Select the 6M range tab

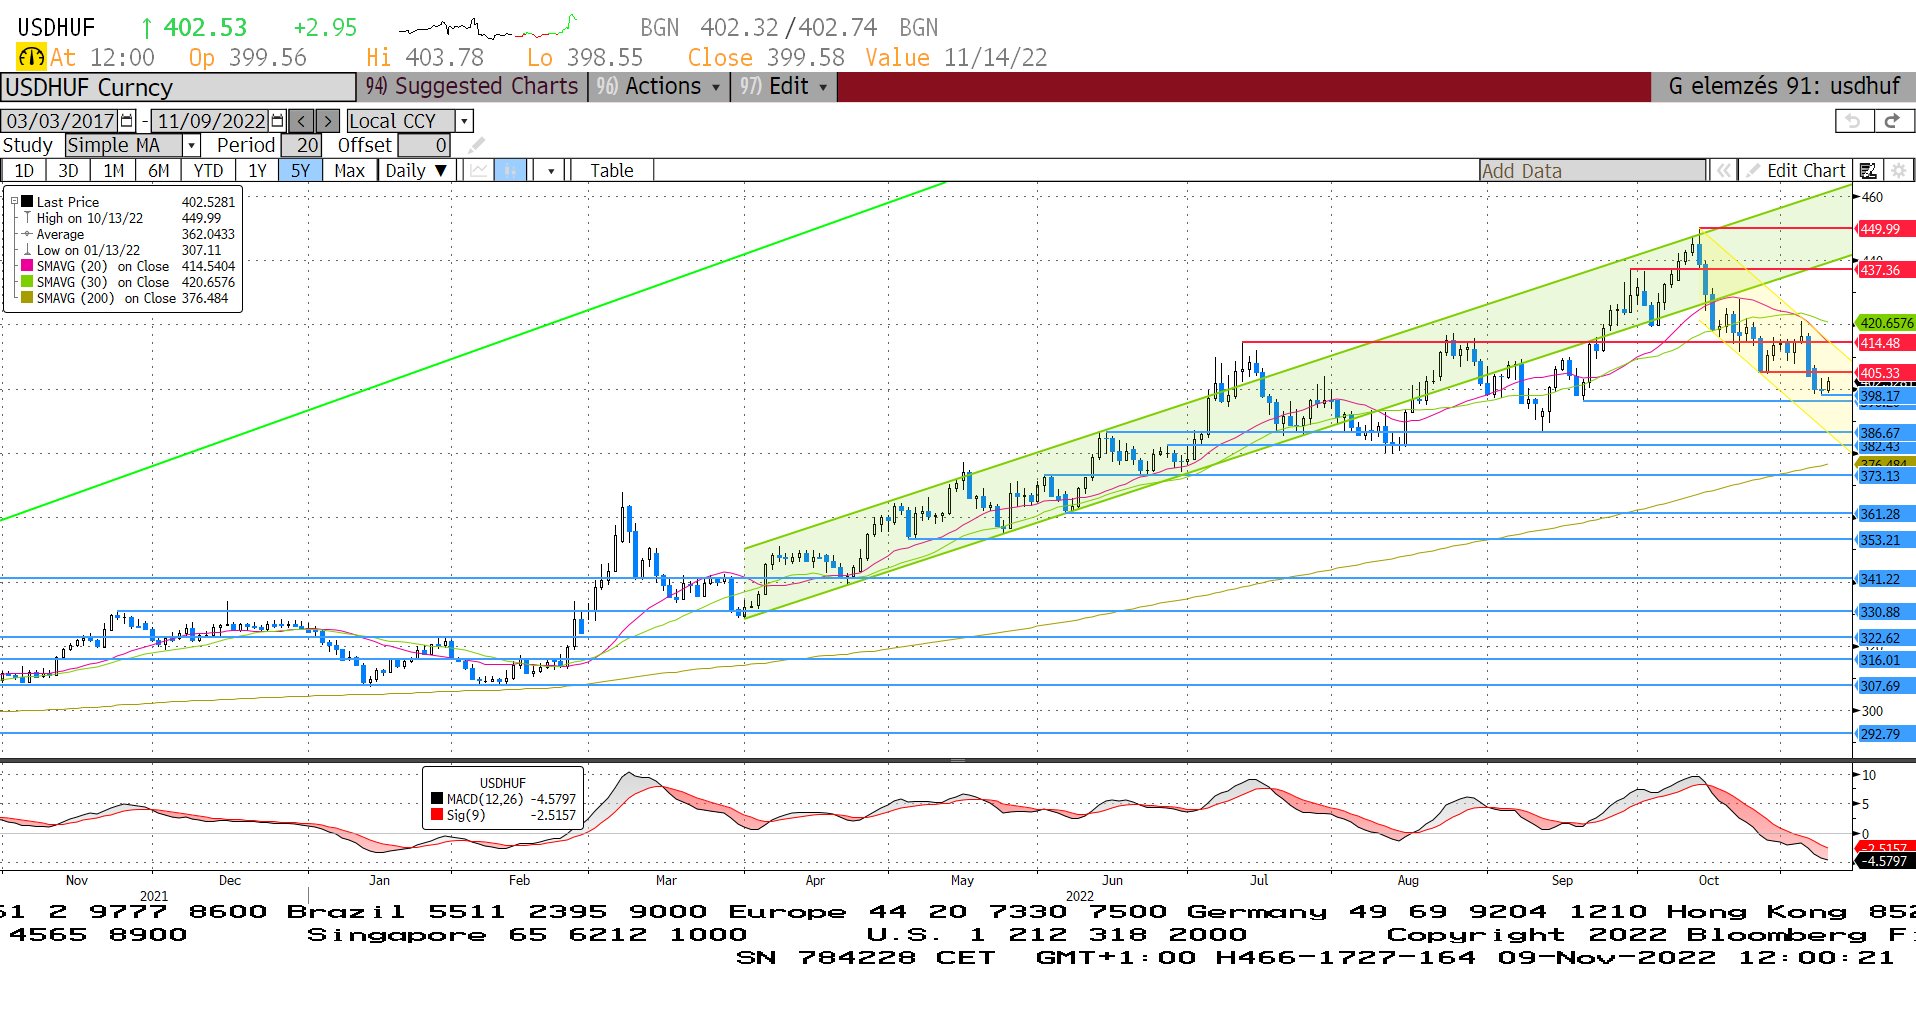coord(158,170)
